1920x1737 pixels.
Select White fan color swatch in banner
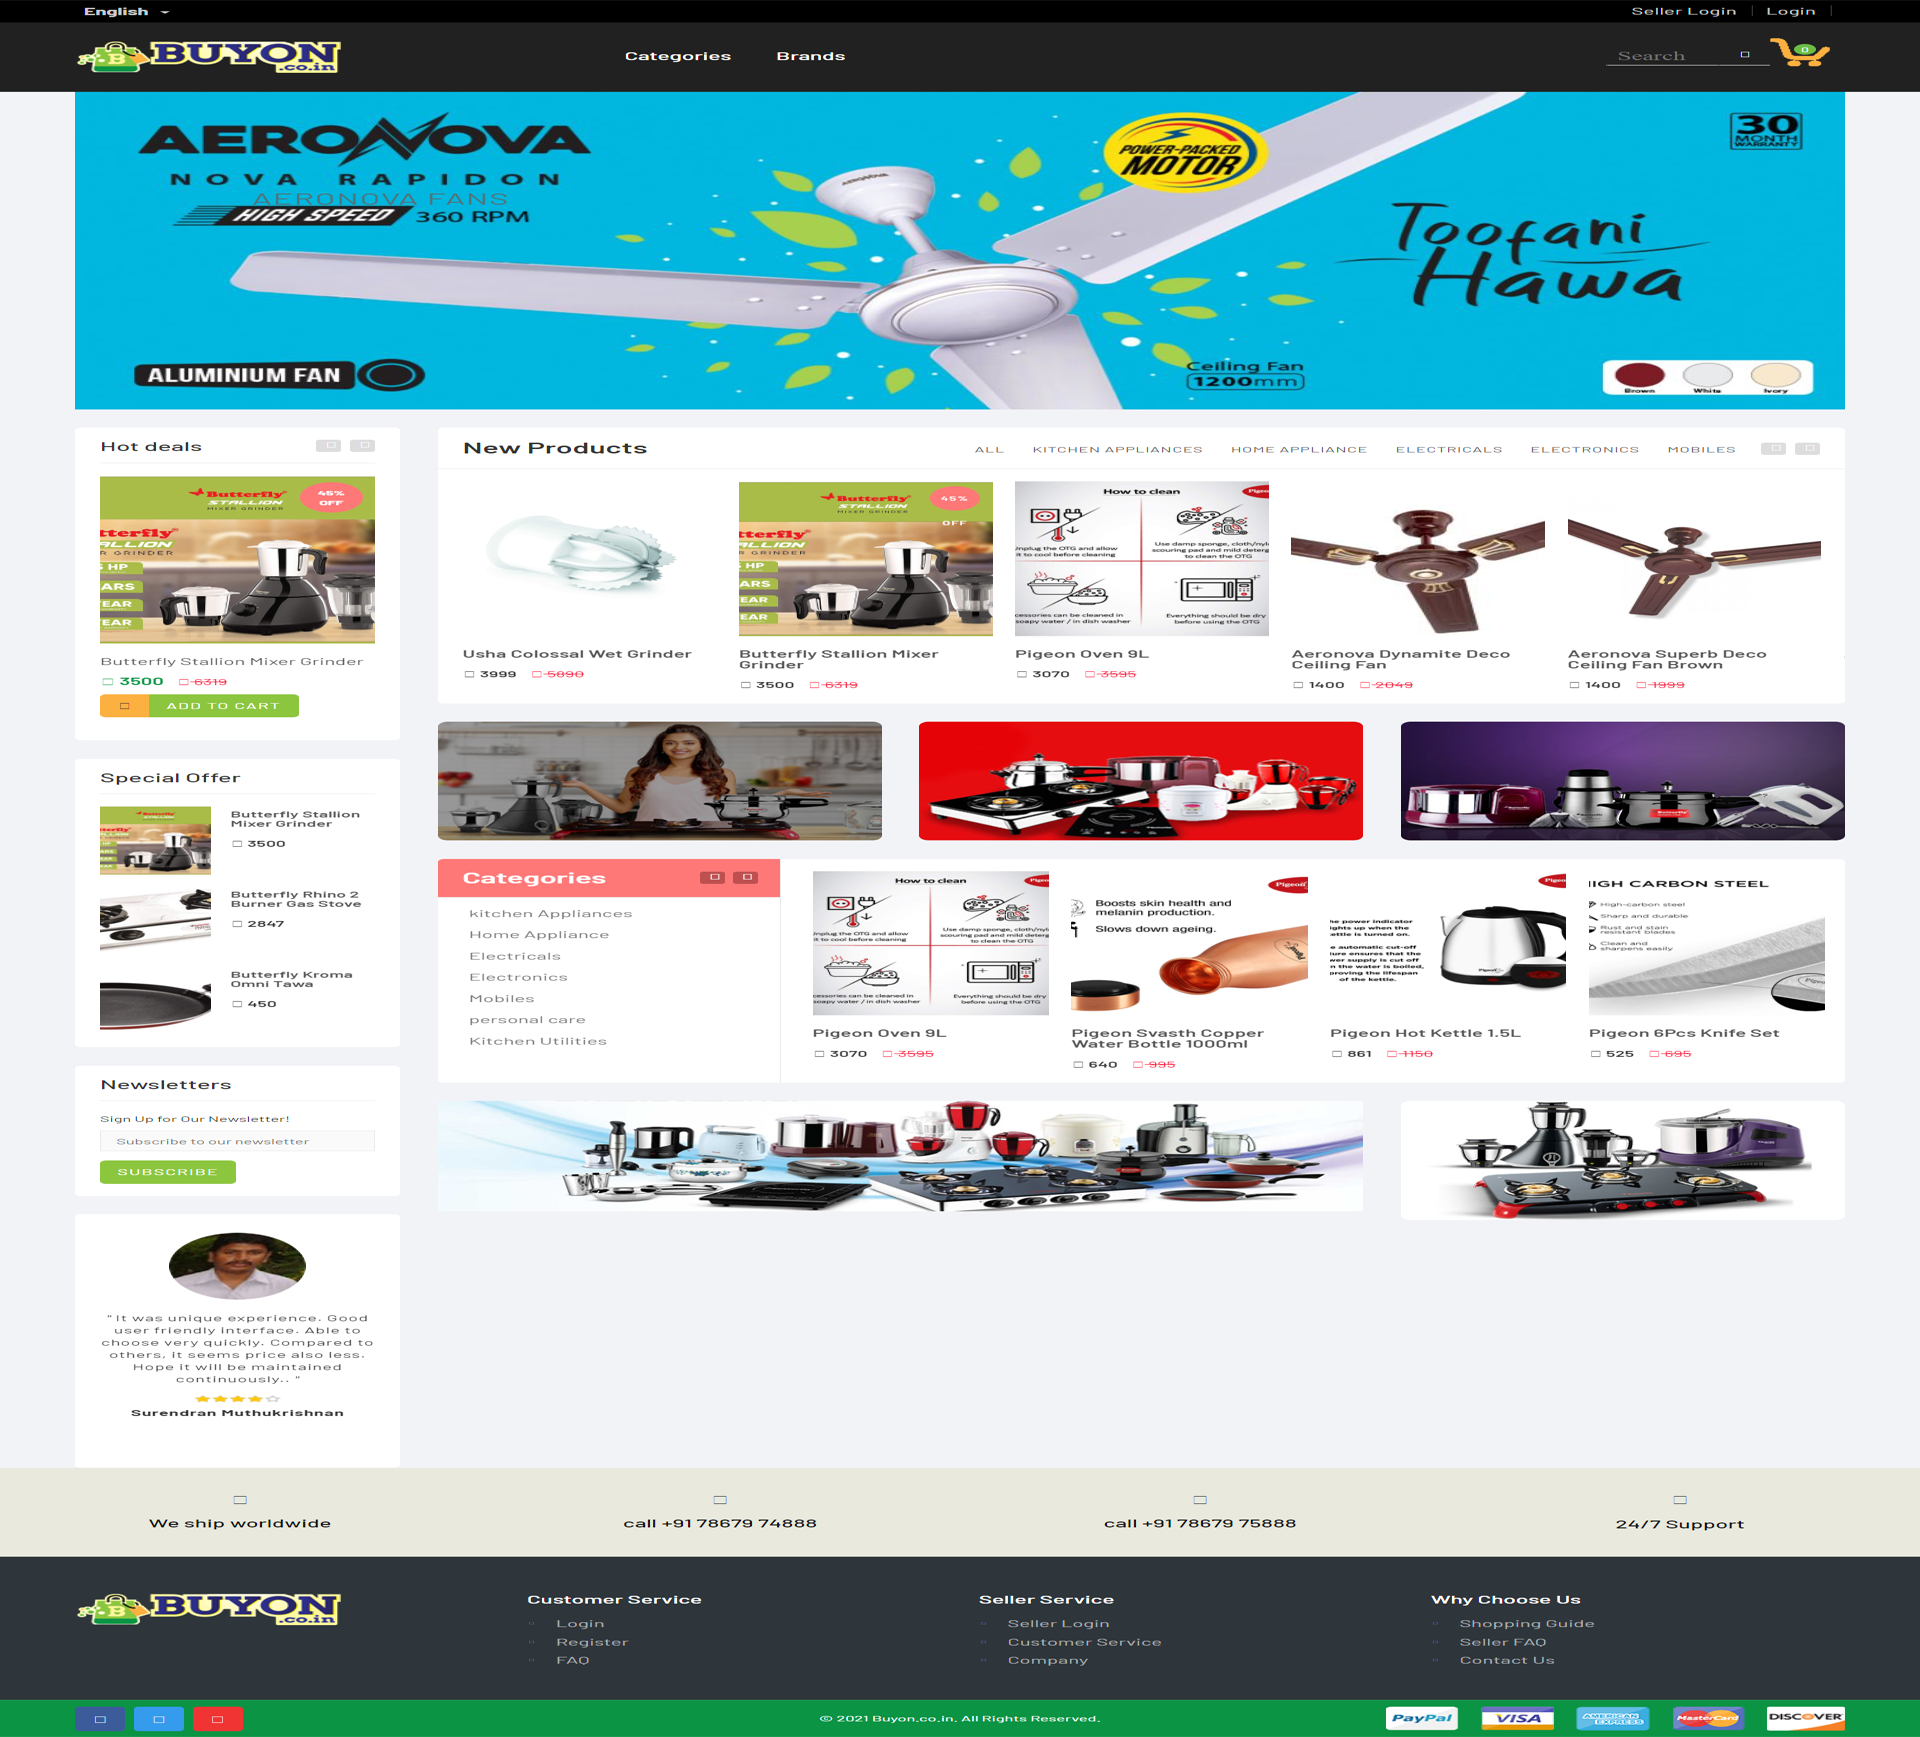[1707, 376]
